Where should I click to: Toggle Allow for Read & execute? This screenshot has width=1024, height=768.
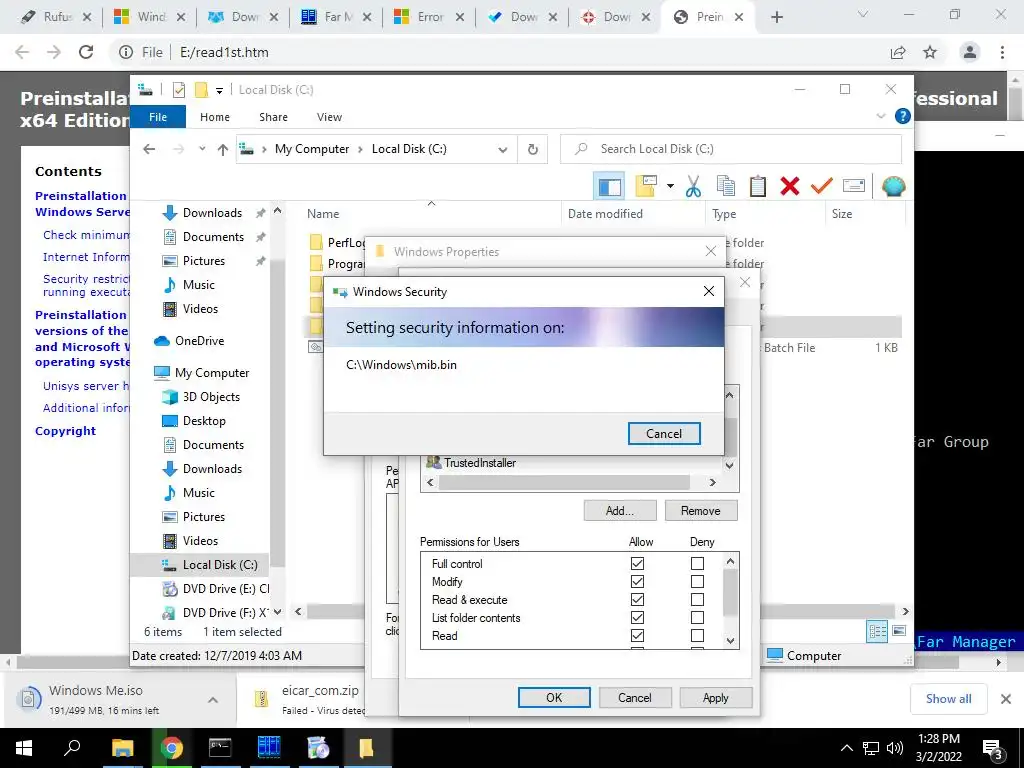(x=637, y=600)
